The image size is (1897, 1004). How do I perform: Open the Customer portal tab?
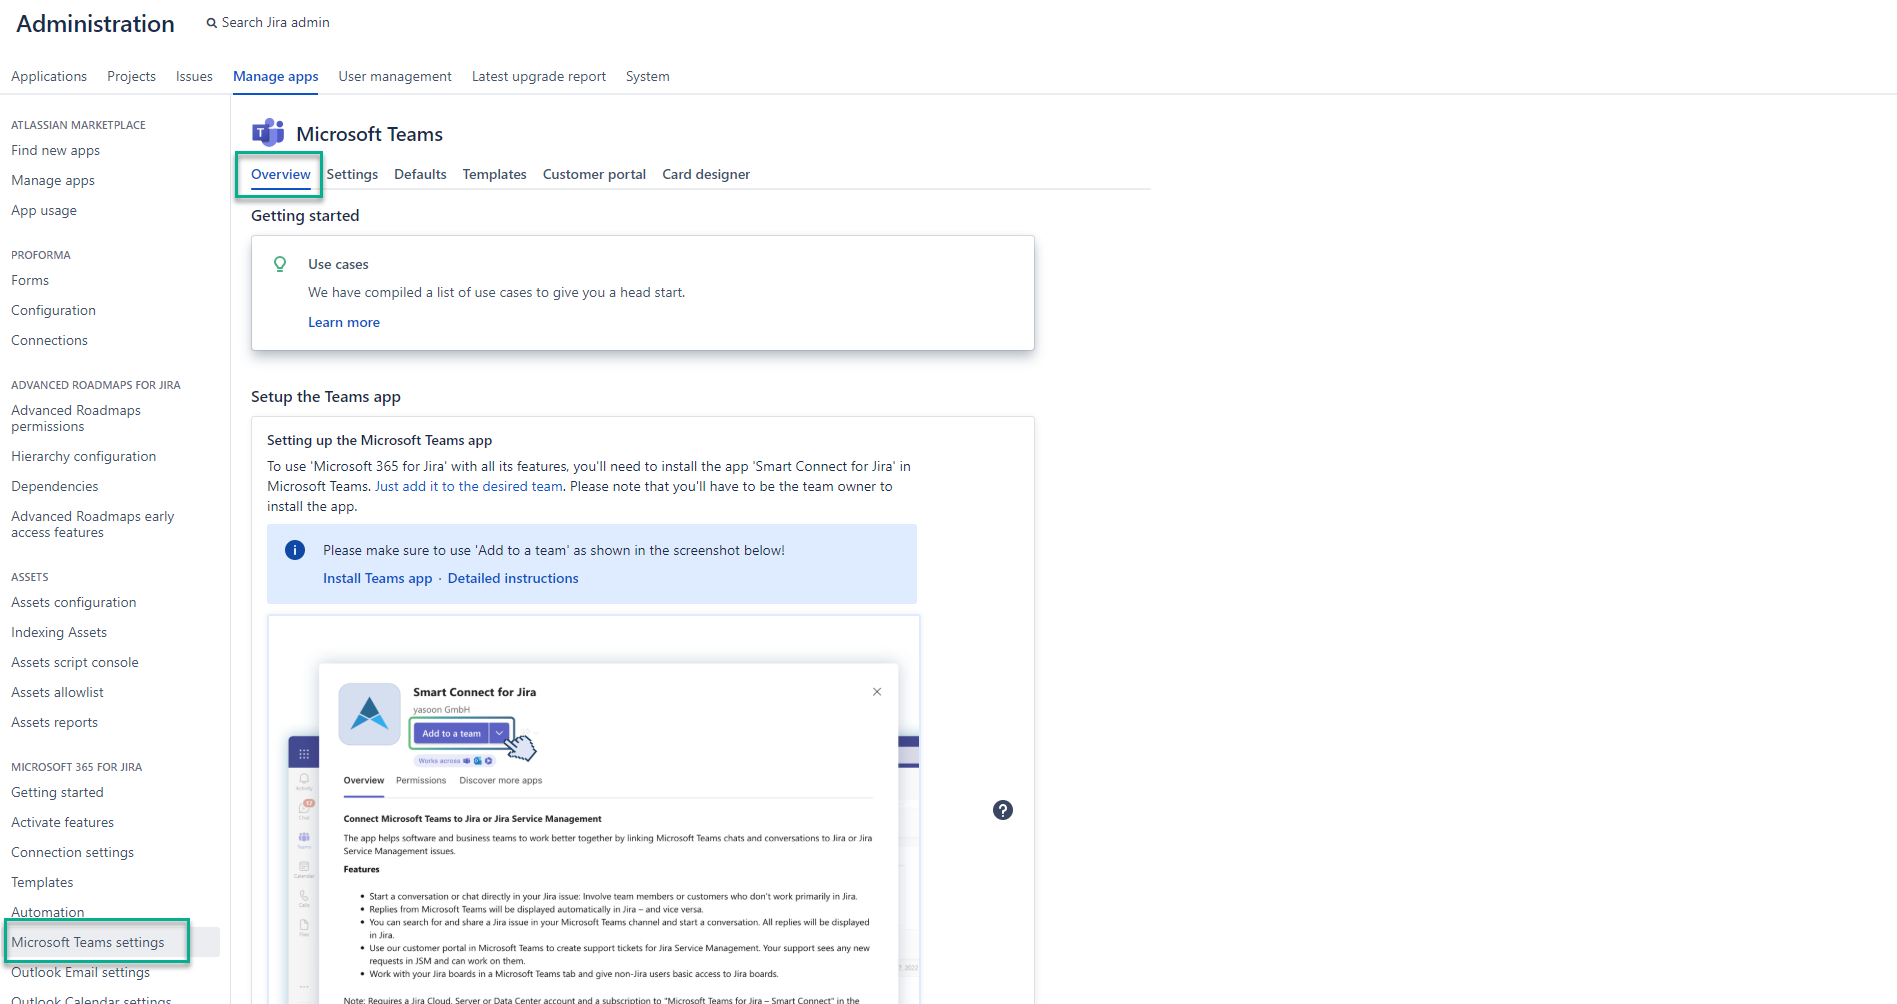(x=594, y=174)
